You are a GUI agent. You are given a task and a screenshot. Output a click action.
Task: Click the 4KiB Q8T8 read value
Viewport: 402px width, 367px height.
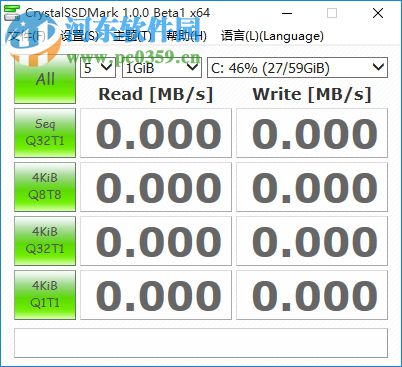(x=156, y=187)
